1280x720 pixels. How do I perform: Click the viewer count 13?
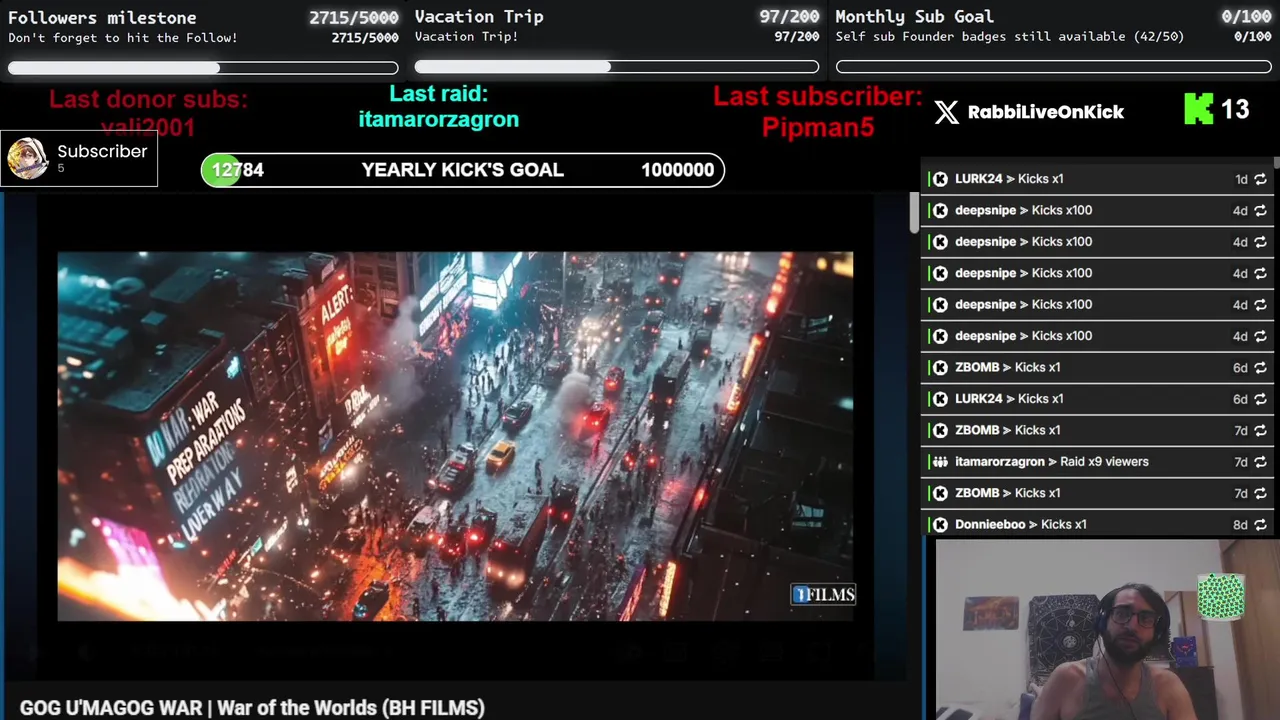(1235, 110)
